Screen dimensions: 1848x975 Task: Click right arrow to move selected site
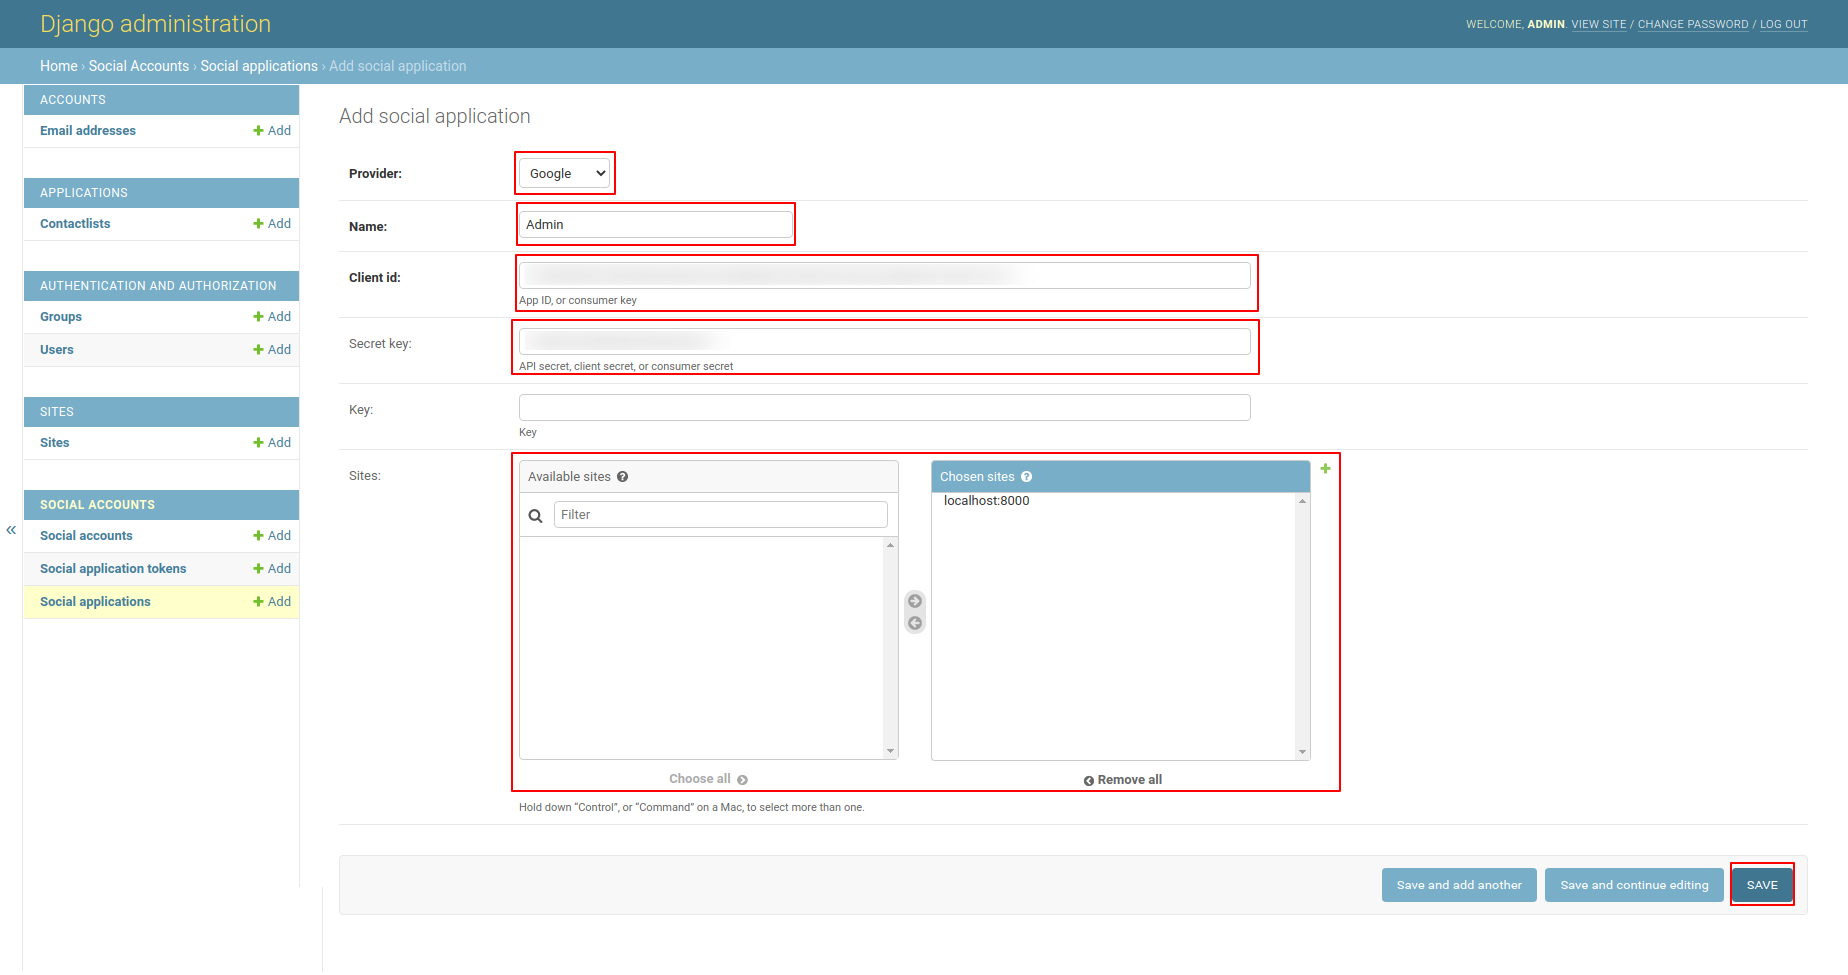(914, 601)
